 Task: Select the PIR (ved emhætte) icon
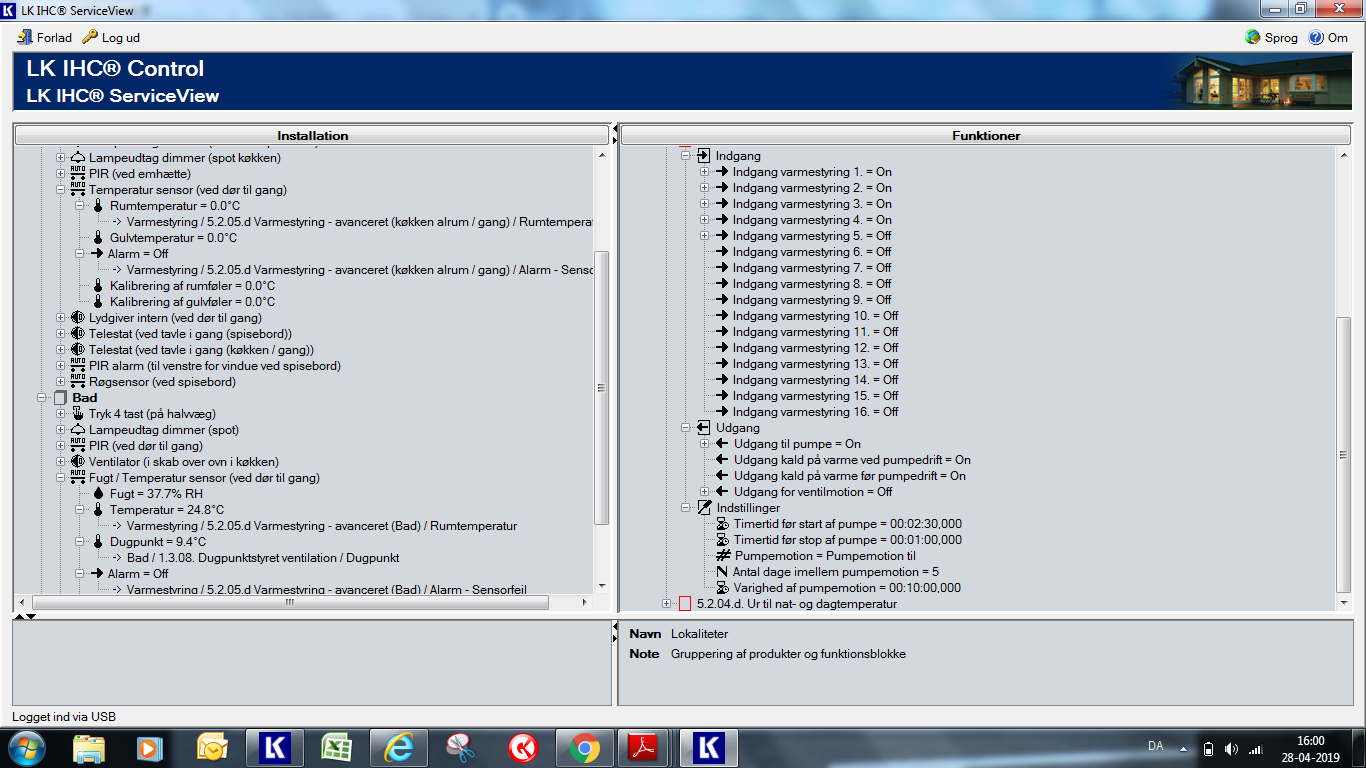[x=78, y=174]
